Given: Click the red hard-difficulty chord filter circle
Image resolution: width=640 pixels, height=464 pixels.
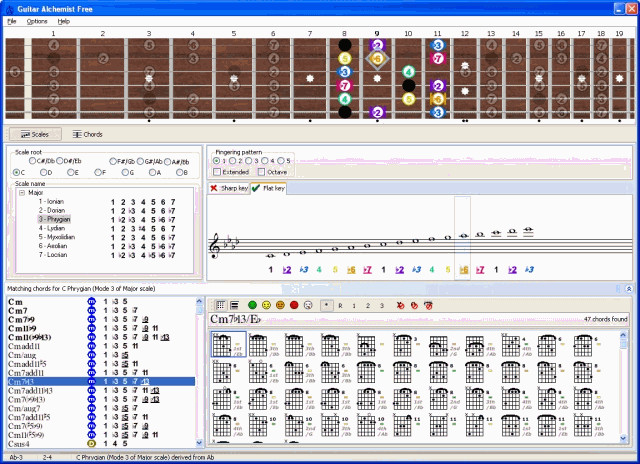Looking at the screenshot, I should tap(294, 304).
